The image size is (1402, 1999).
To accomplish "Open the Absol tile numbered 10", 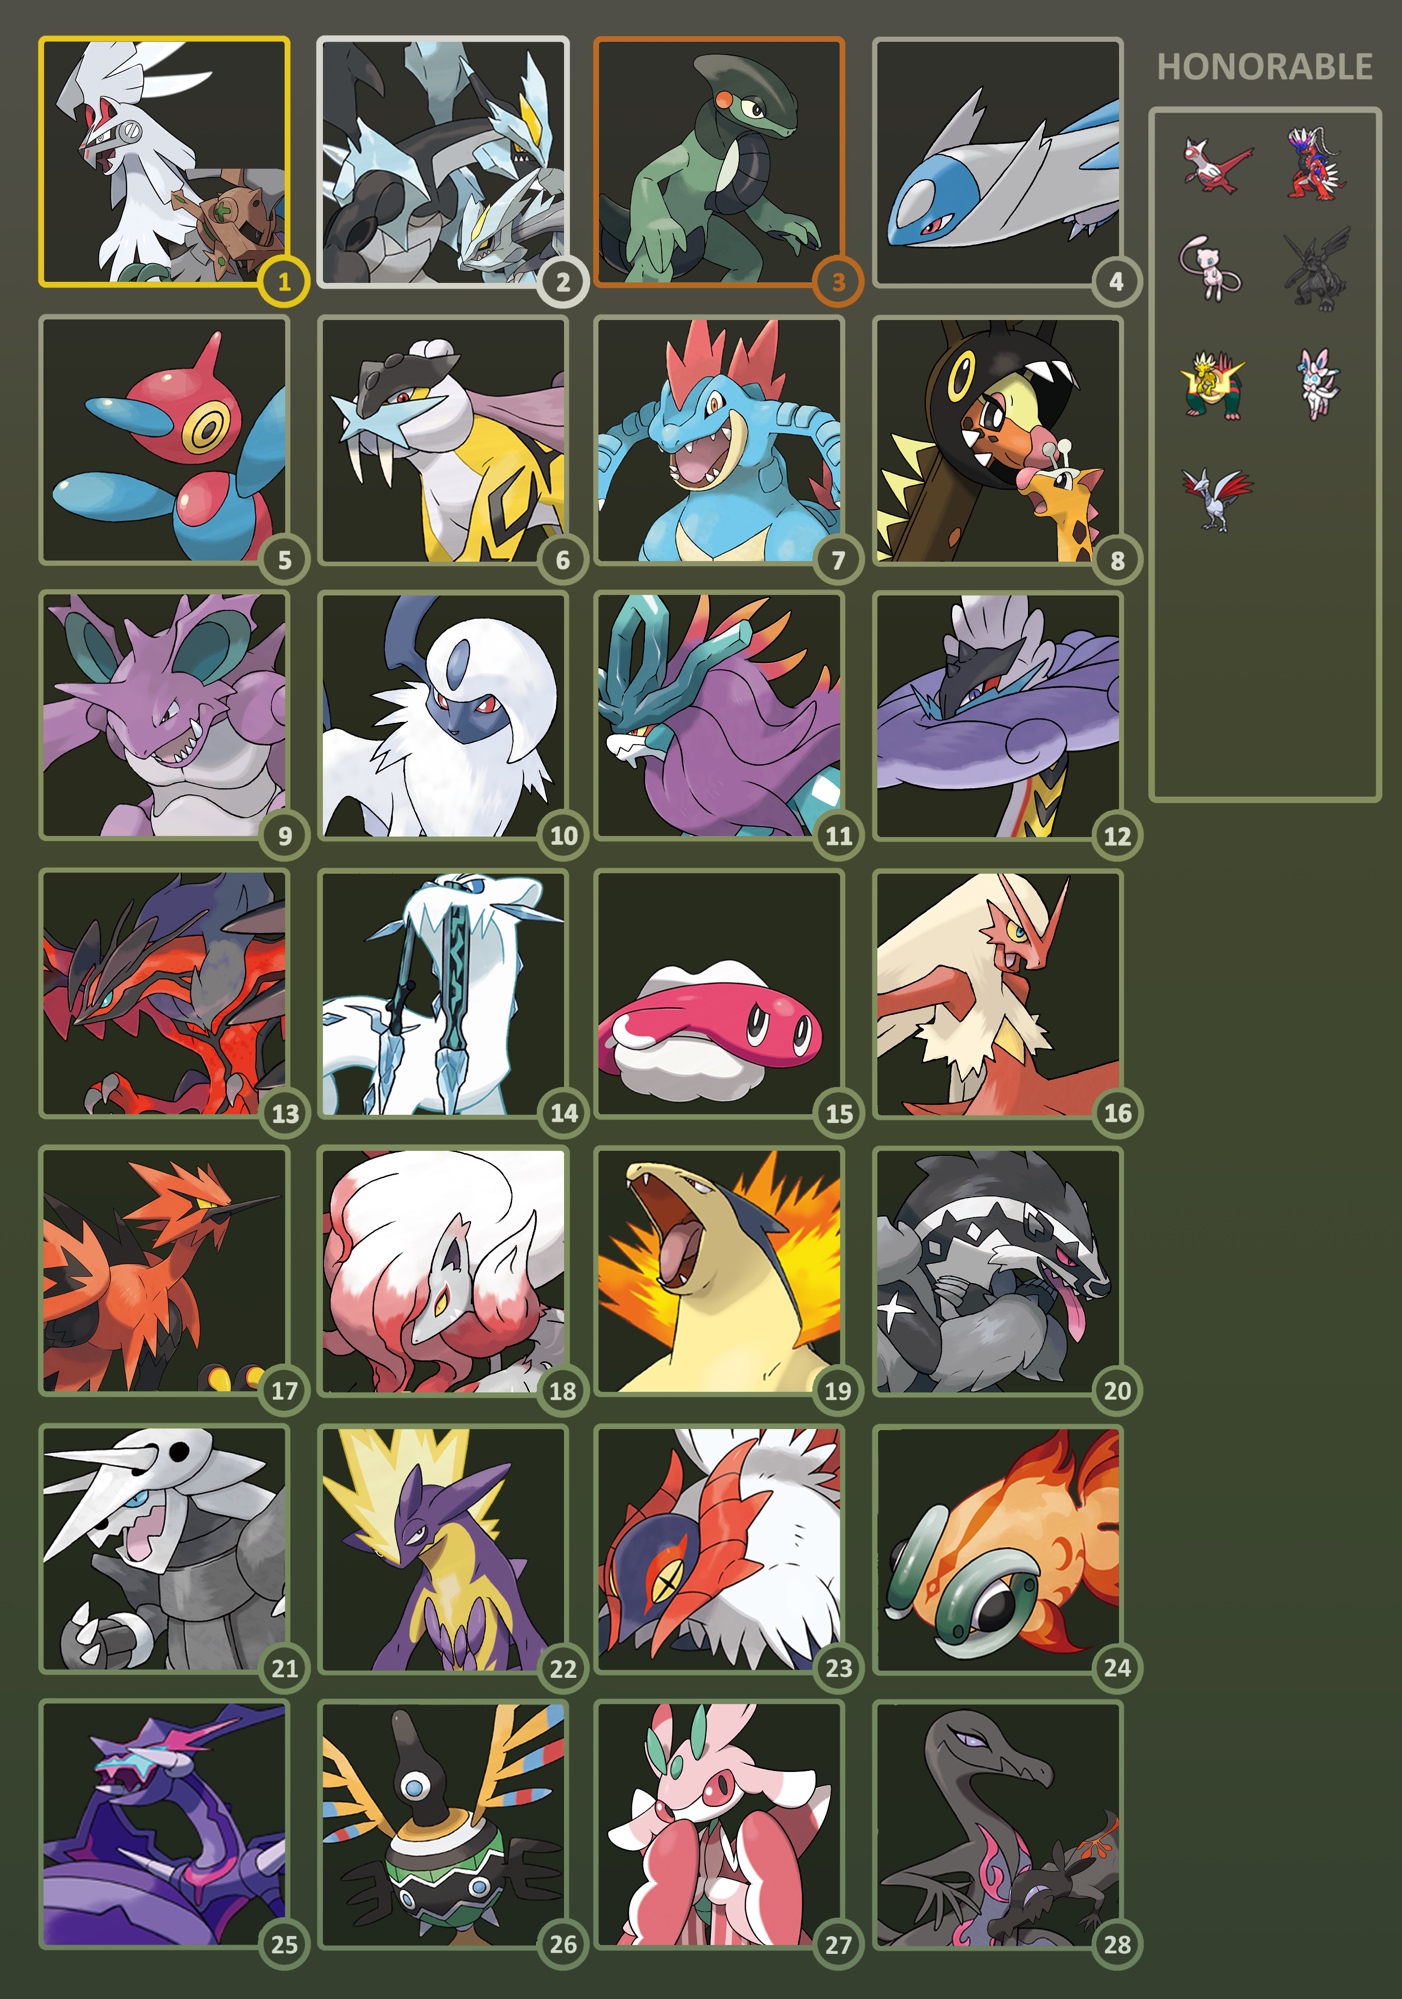I will (x=442, y=716).
